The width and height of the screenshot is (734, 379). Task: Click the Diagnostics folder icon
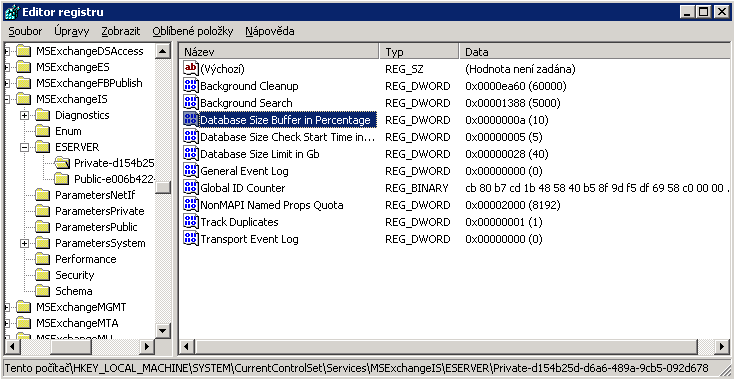43,115
